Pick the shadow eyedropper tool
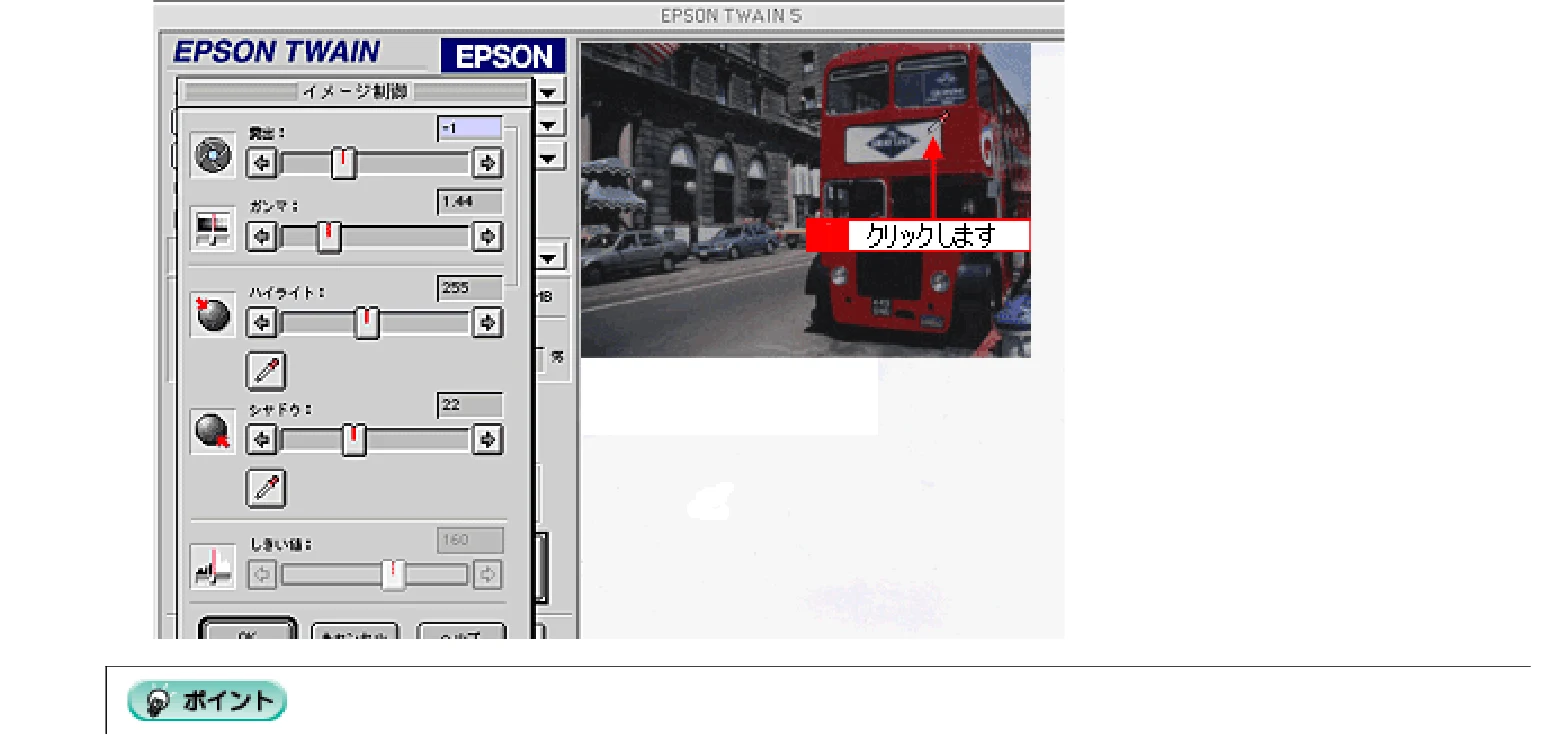Screen dimensions: 1552x735 pyautogui.click(x=266, y=488)
